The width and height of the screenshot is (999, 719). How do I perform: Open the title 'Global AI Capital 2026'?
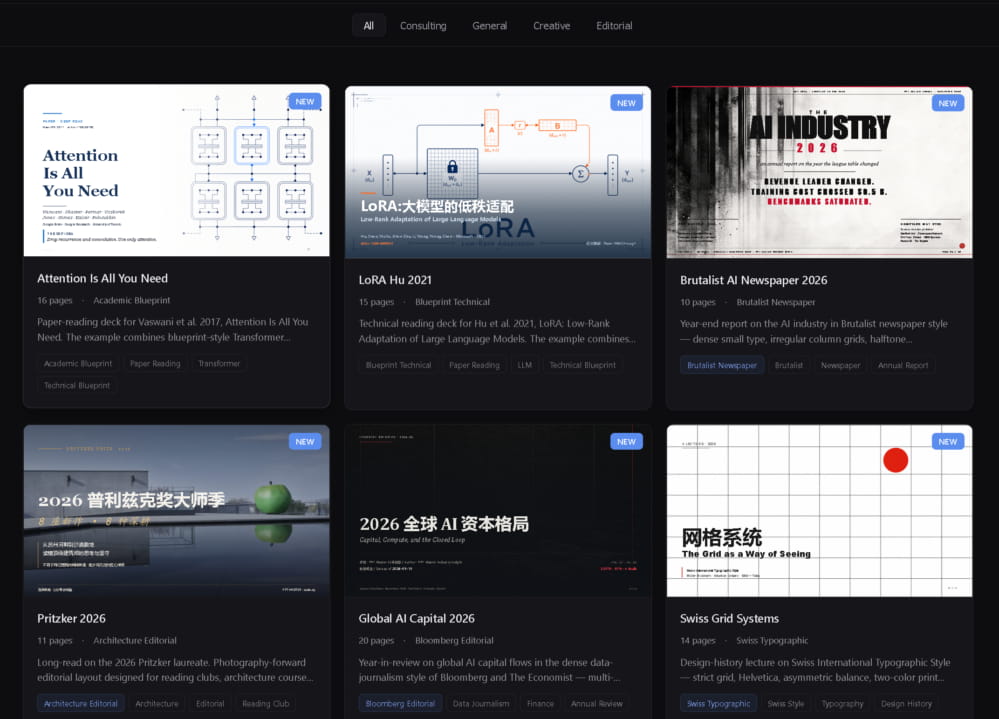click(x=417, y=618)
